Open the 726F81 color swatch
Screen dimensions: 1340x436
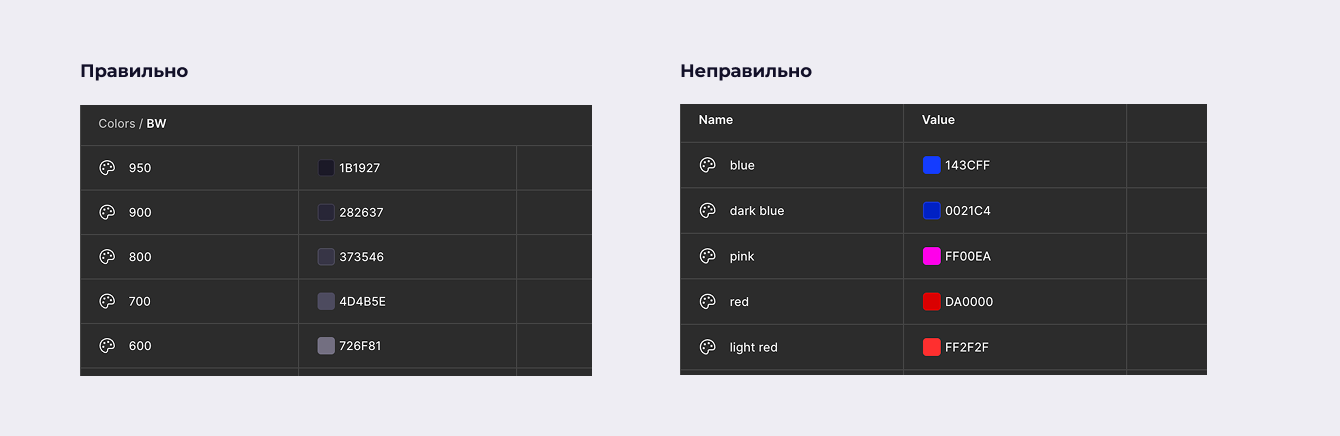[326, 346]
